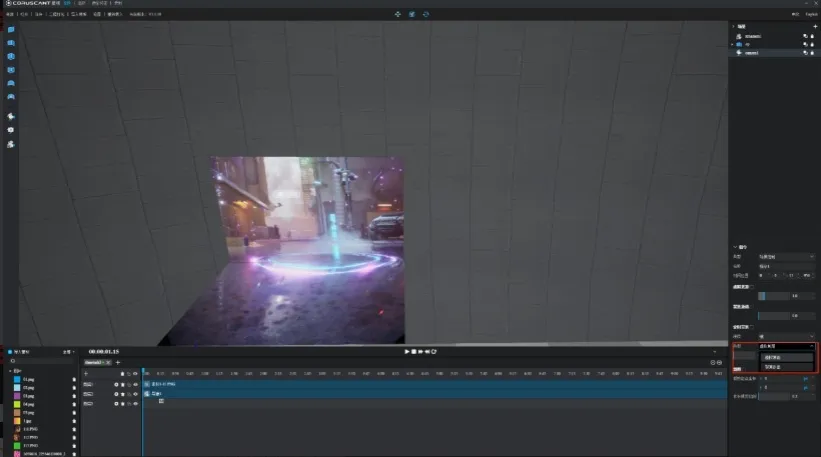Adjust the first properties slider
Viewport: 821px width, 457px height.
coord(774,296)
